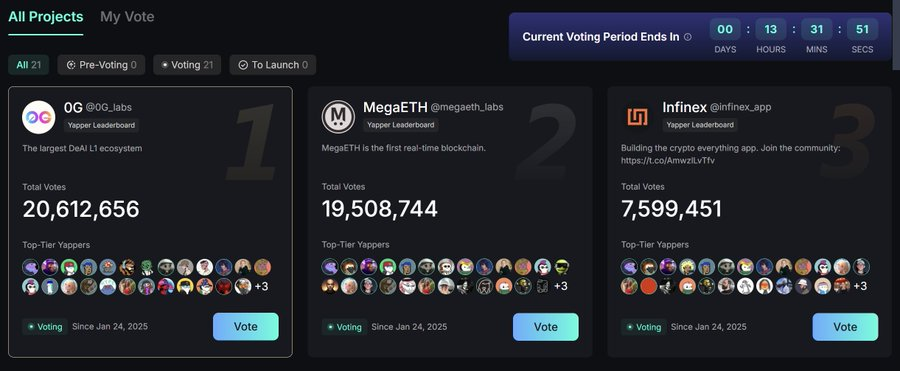
Task: Click the info icon beside voting period text
Action: click(x=688, y=37)
